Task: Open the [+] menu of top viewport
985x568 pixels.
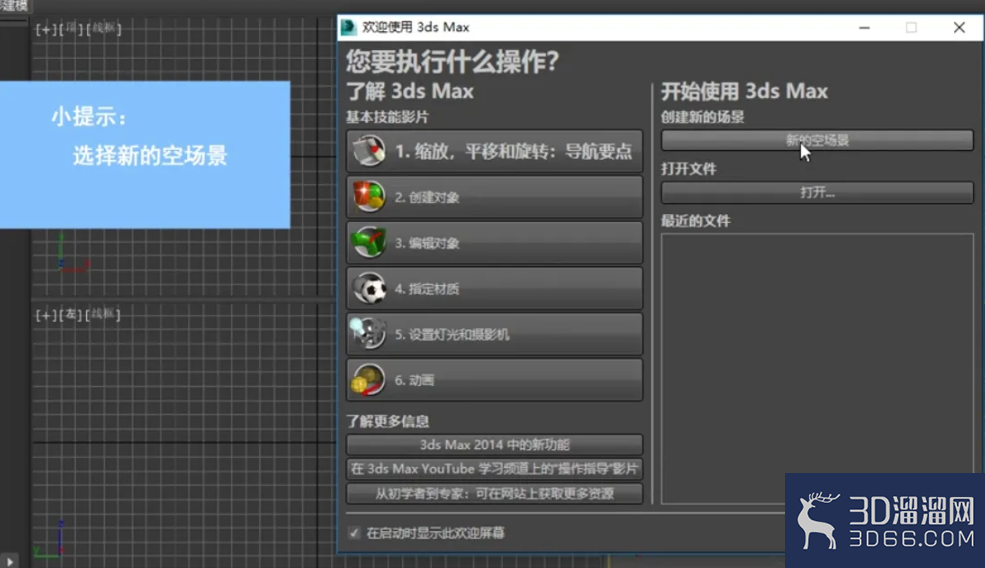Action: (x=45, y=29)
